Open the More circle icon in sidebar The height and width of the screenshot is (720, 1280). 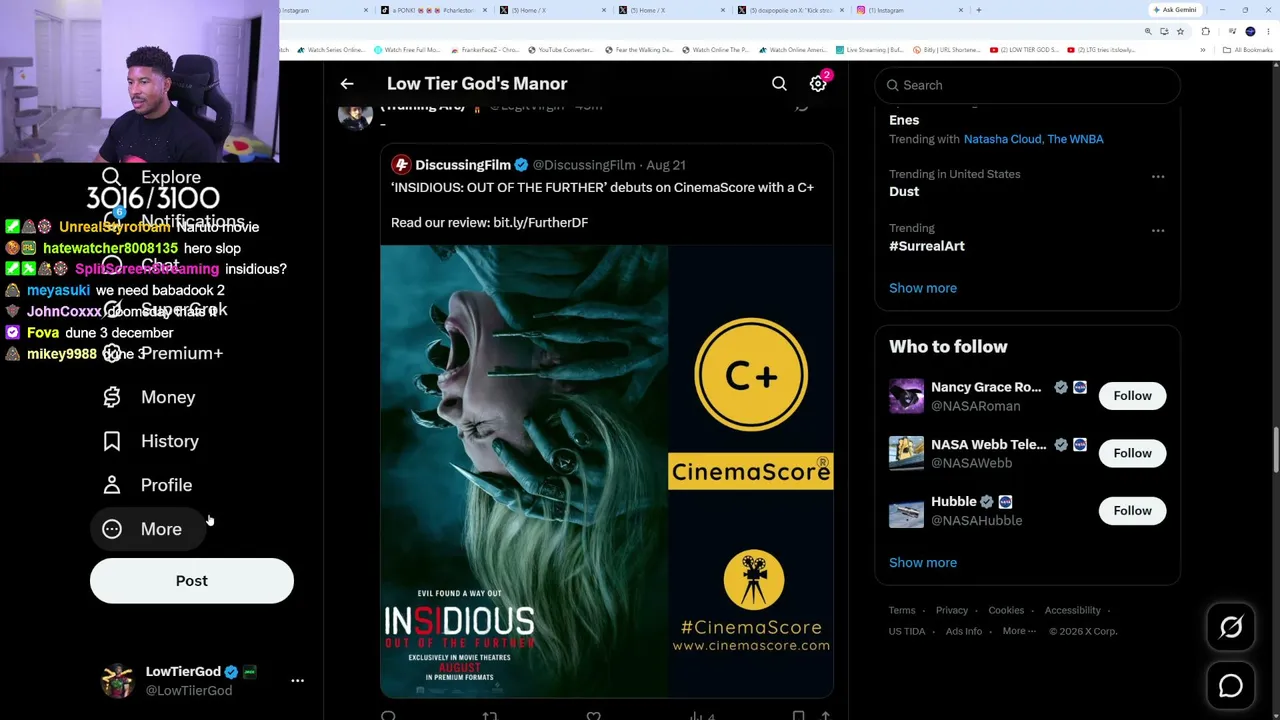(112, 529)
